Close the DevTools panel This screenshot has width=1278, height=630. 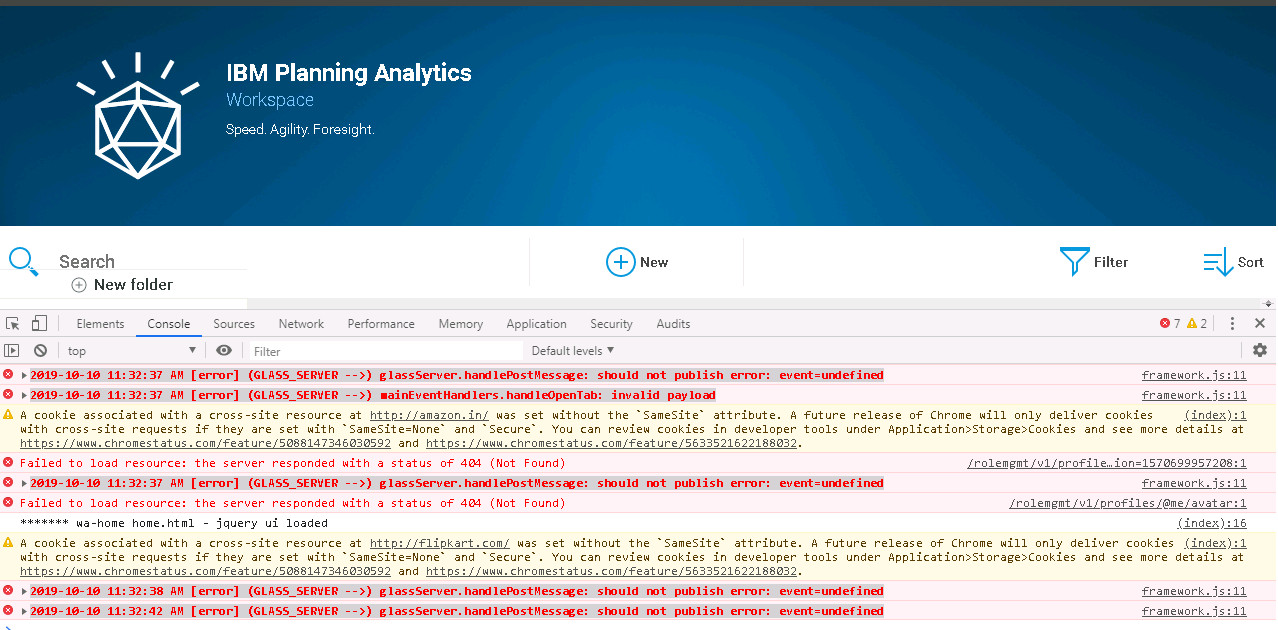tap(1260, 323)
